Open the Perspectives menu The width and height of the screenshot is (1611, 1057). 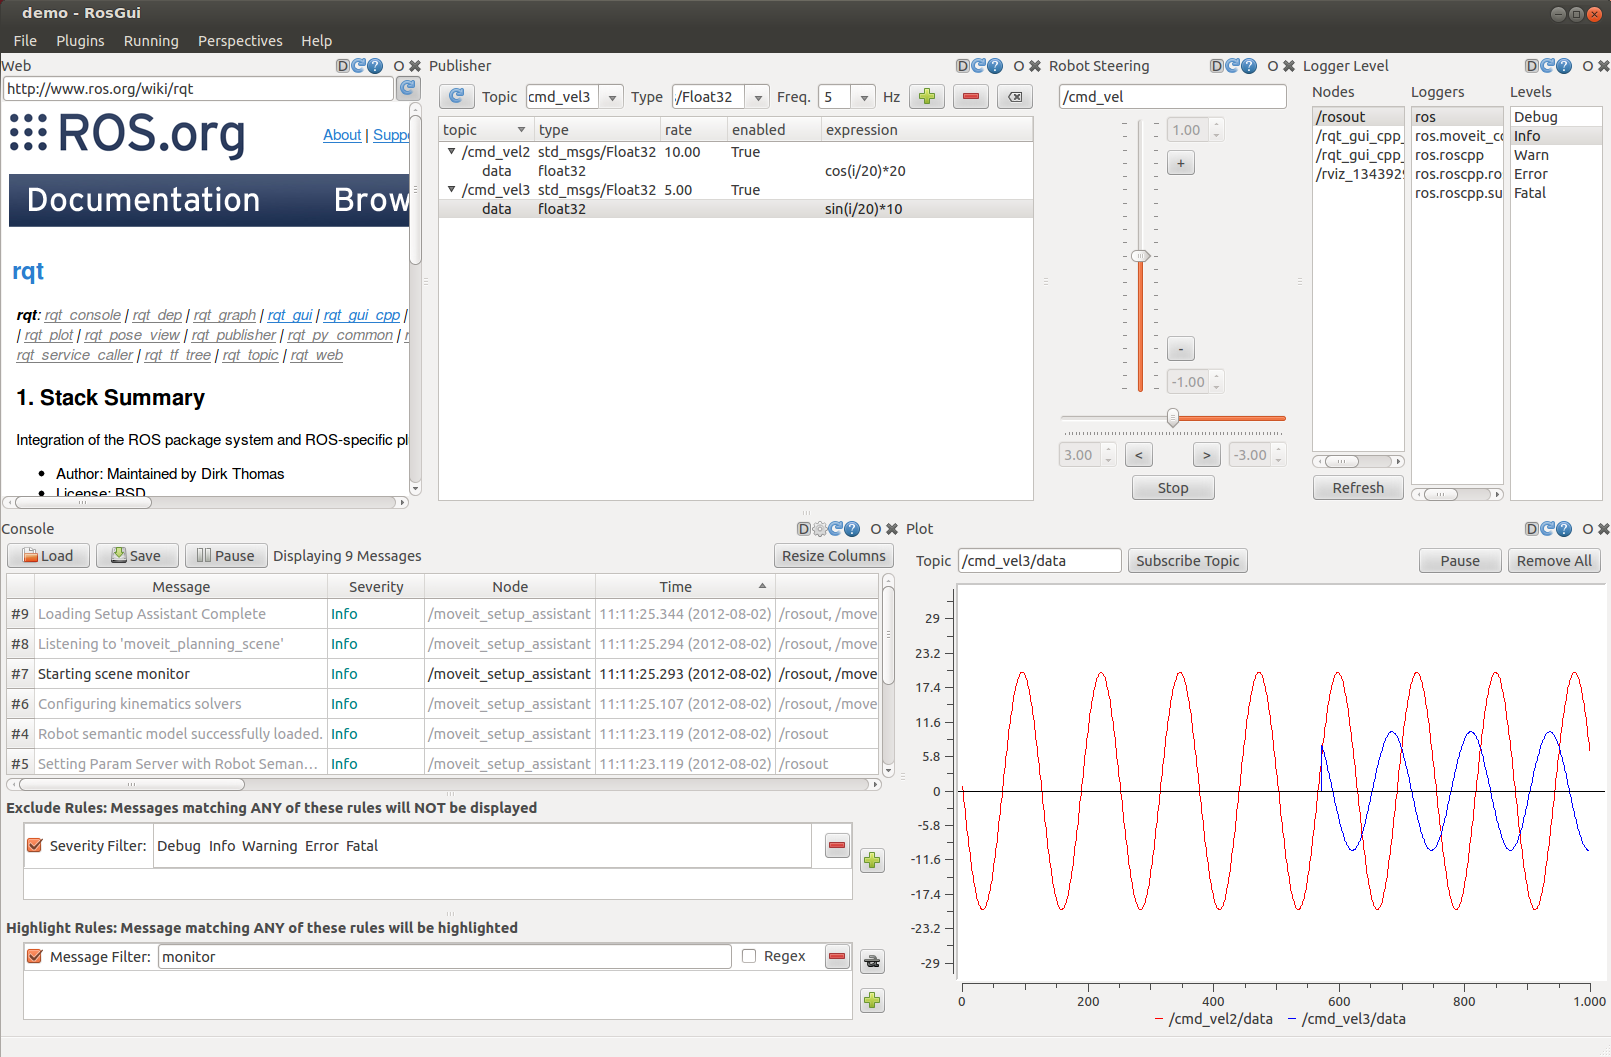[240, 41]
